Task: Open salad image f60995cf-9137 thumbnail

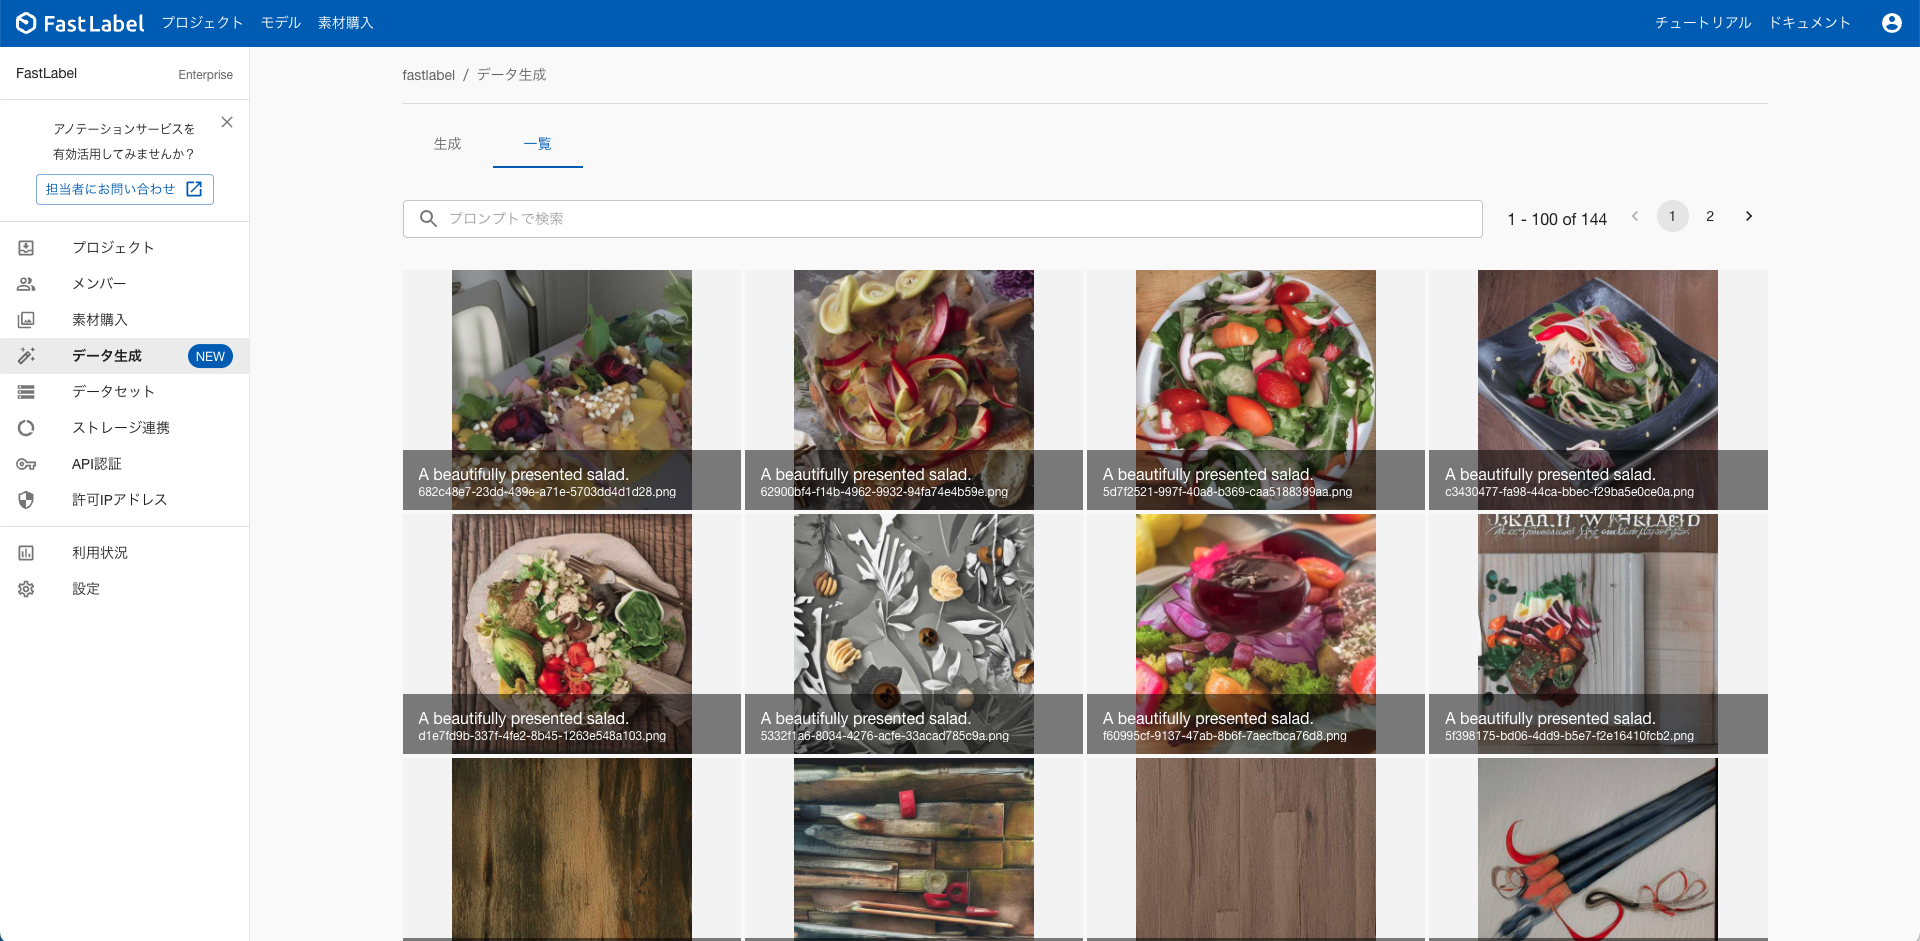Action: tap(1256, 634)
